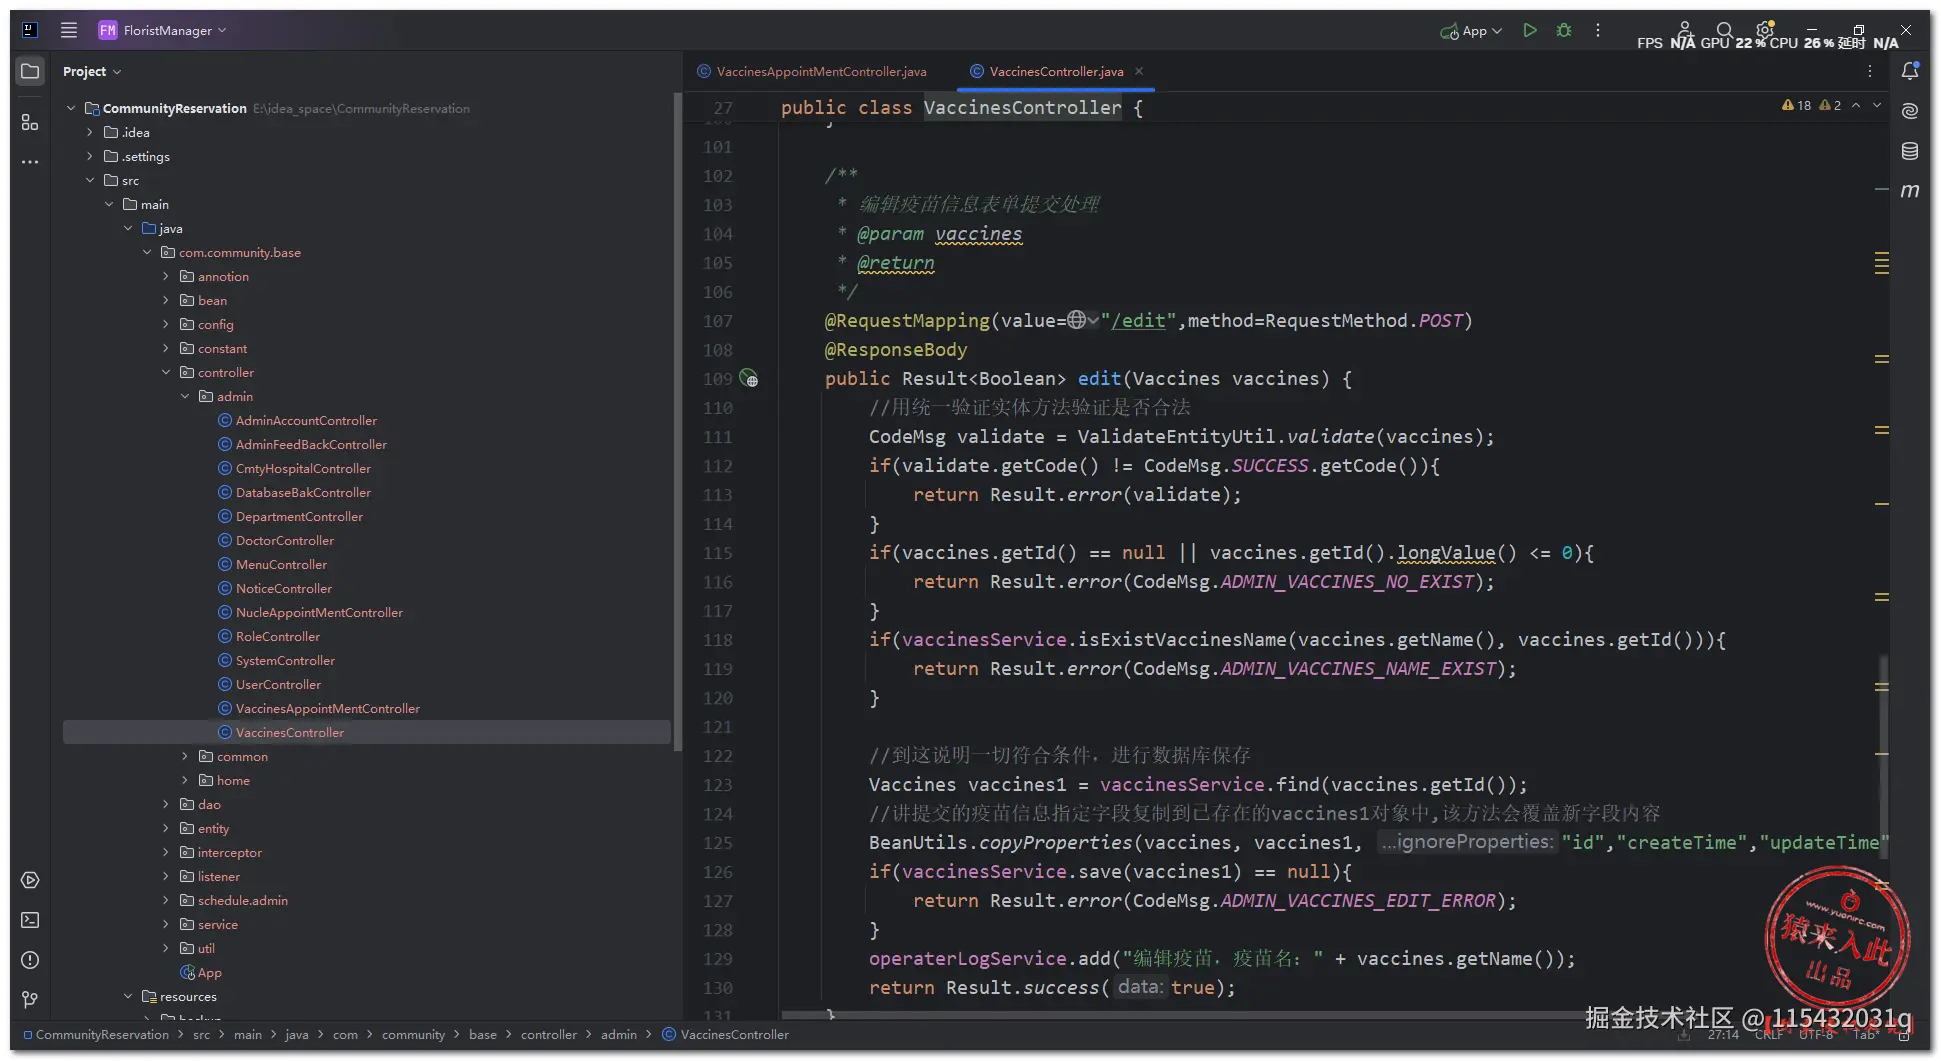This screenshot has height=1061, width=1941.
Task: Debug the App configuration
Action: (1564, 30)
